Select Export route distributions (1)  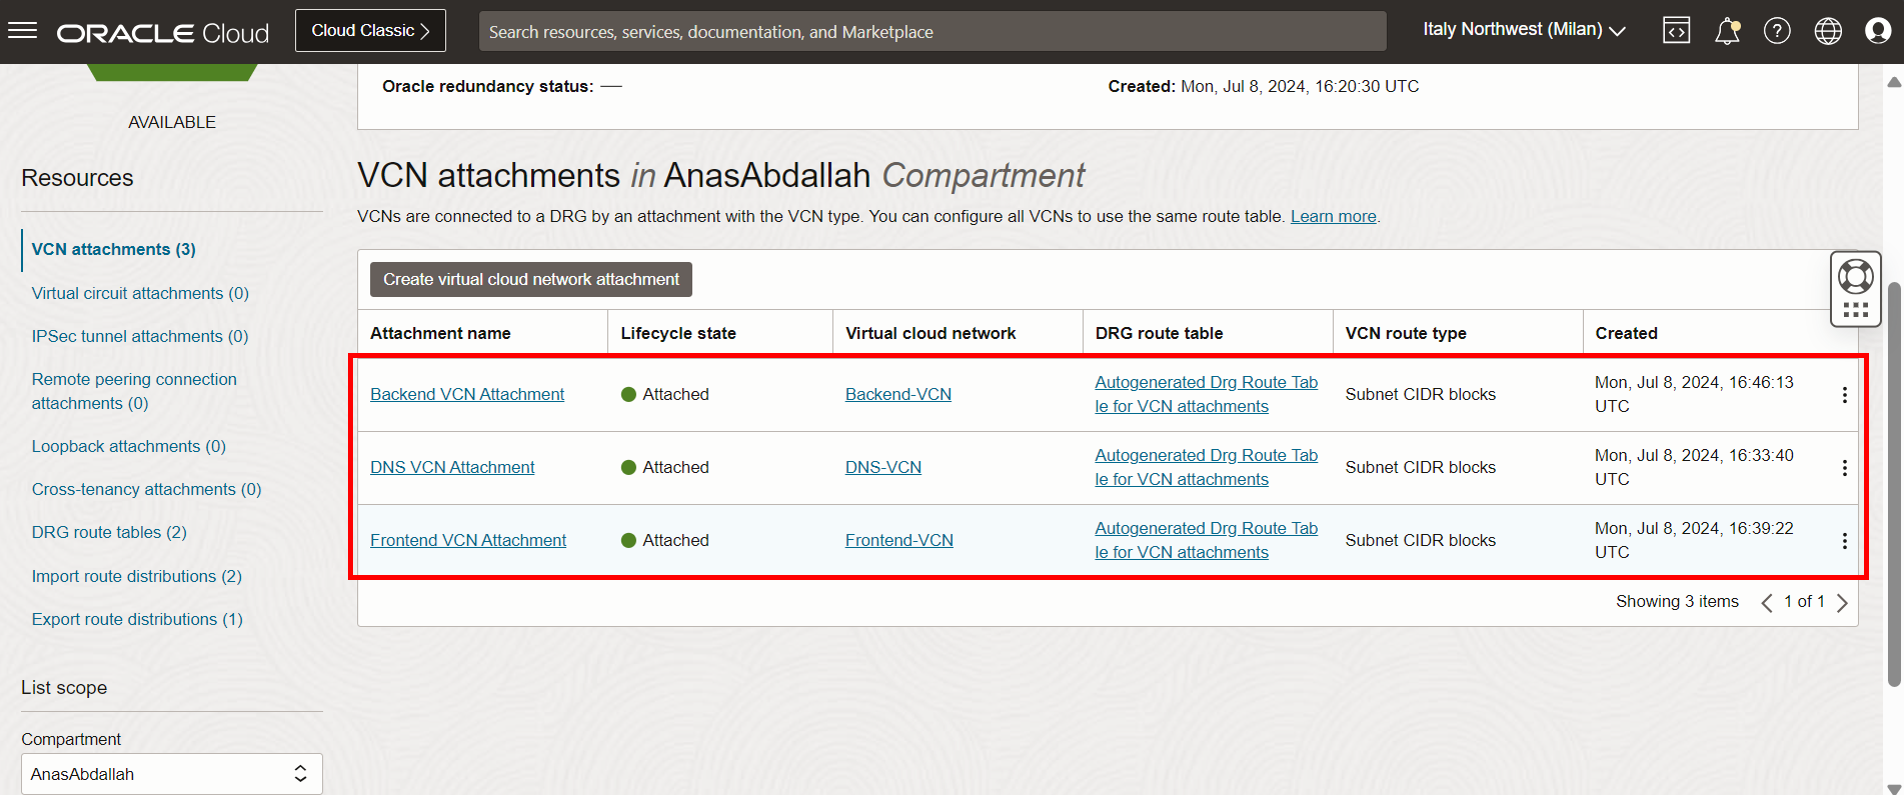click(x=137, y=619)
